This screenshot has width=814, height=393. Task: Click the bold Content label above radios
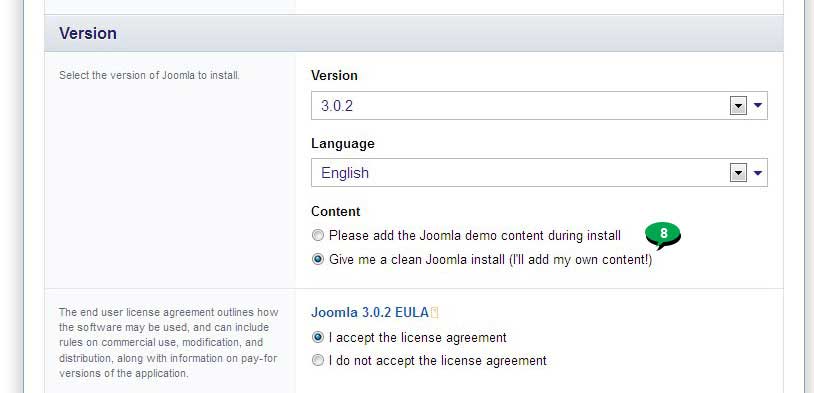coord(335,212)
